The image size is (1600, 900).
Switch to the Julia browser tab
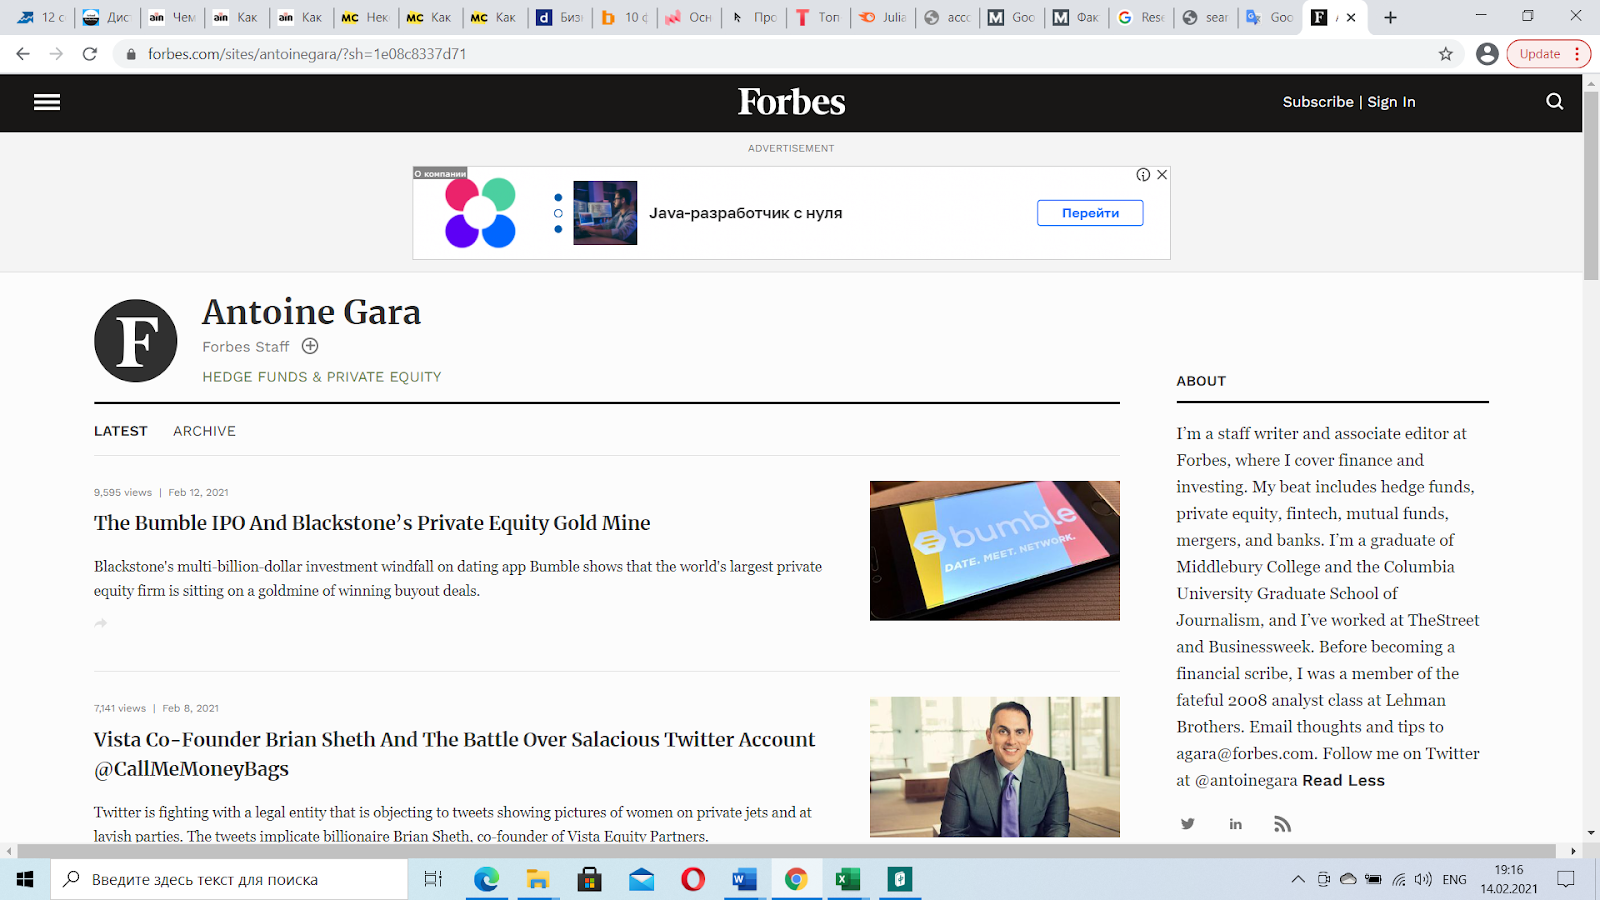coord(883,17)
